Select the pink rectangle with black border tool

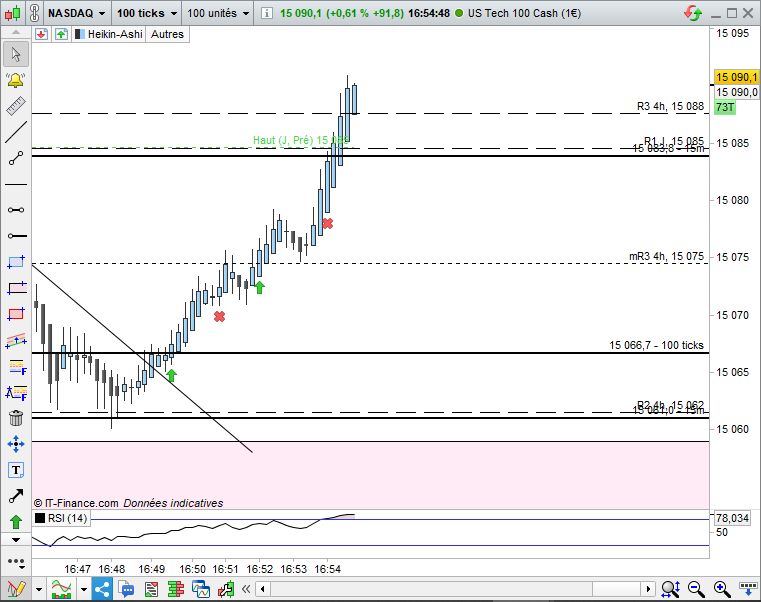(16, 288)
